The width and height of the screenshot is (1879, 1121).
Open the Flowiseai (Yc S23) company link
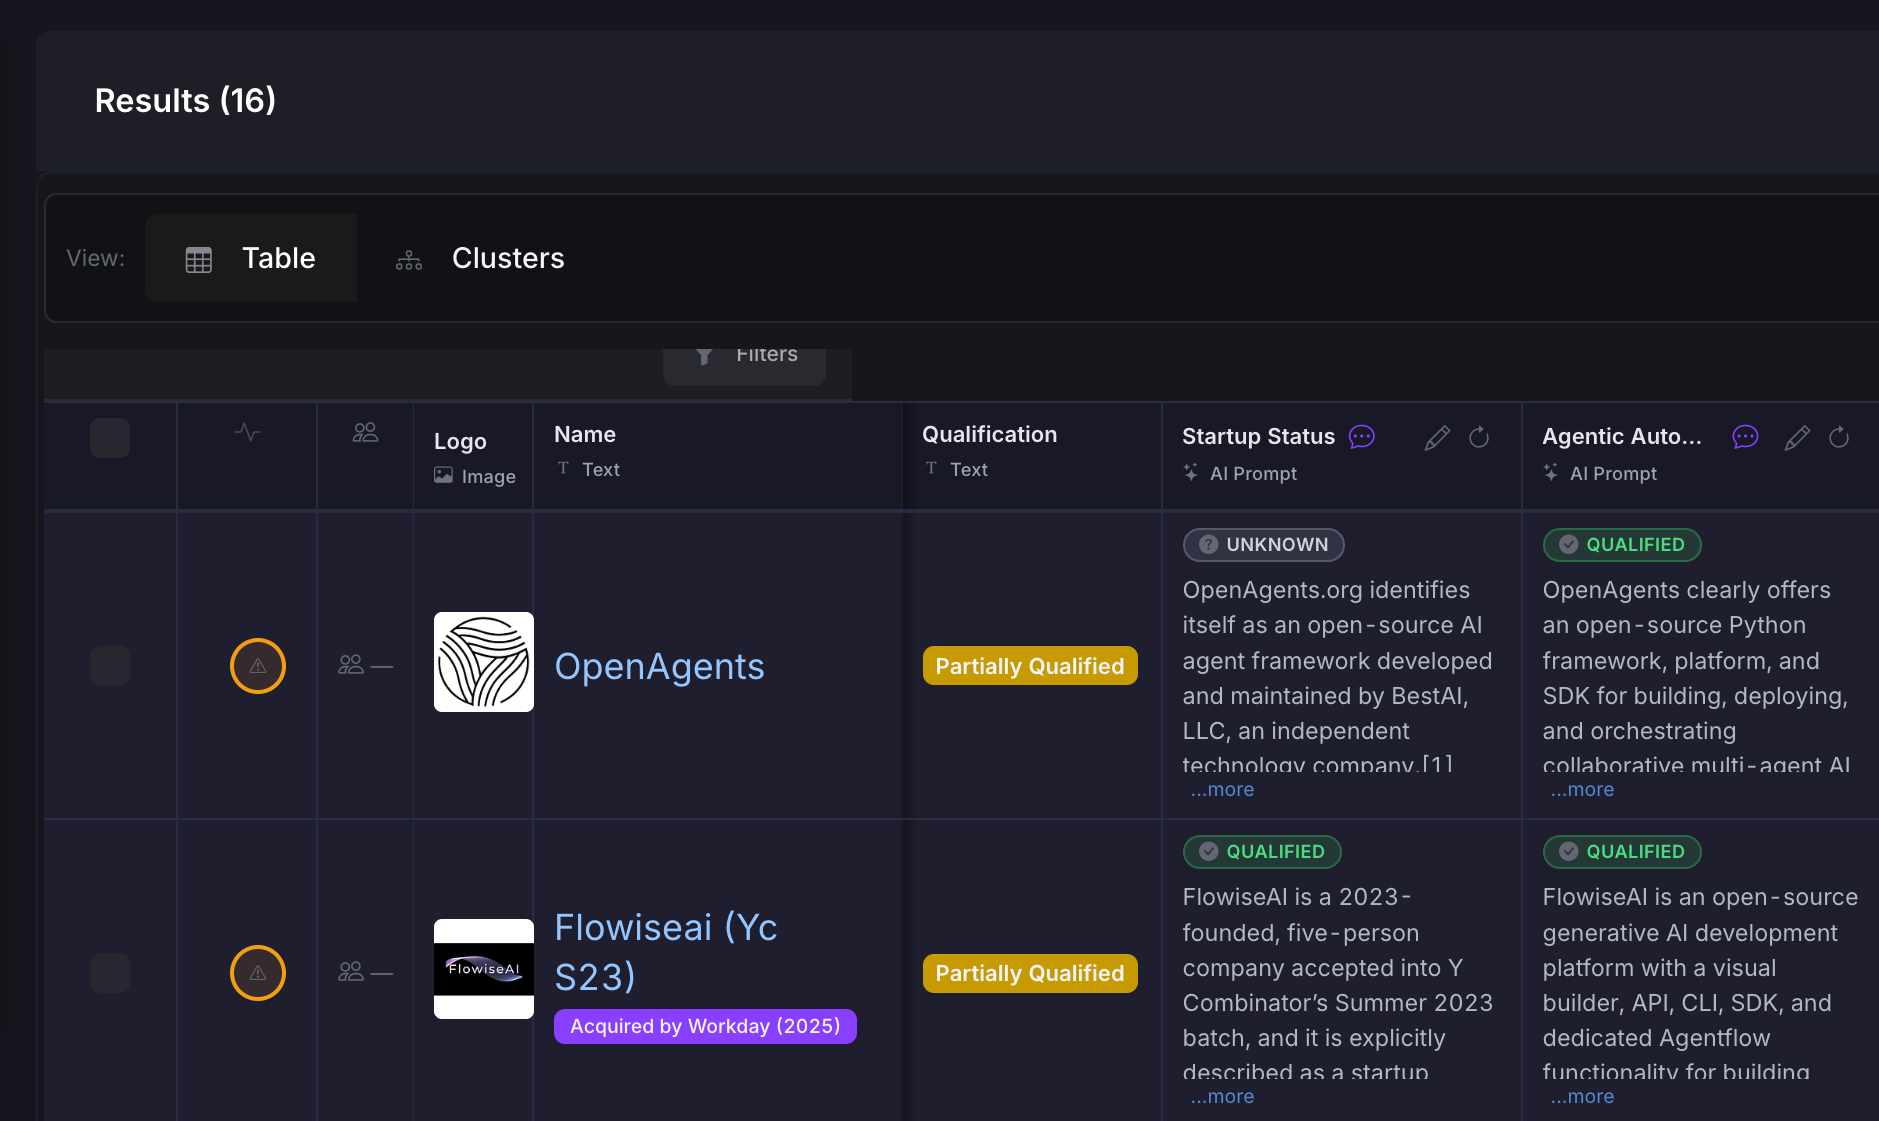coord(666,952)
